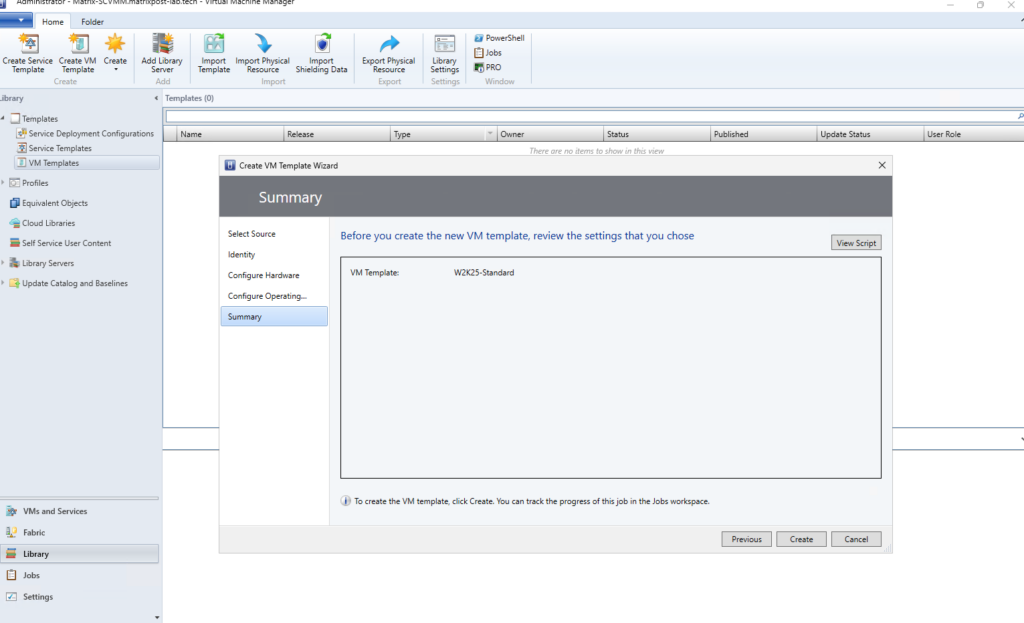Click the Library Servers node icon
The width and height of the screenshot is (1024, 623).
click(x=14, y=263)
